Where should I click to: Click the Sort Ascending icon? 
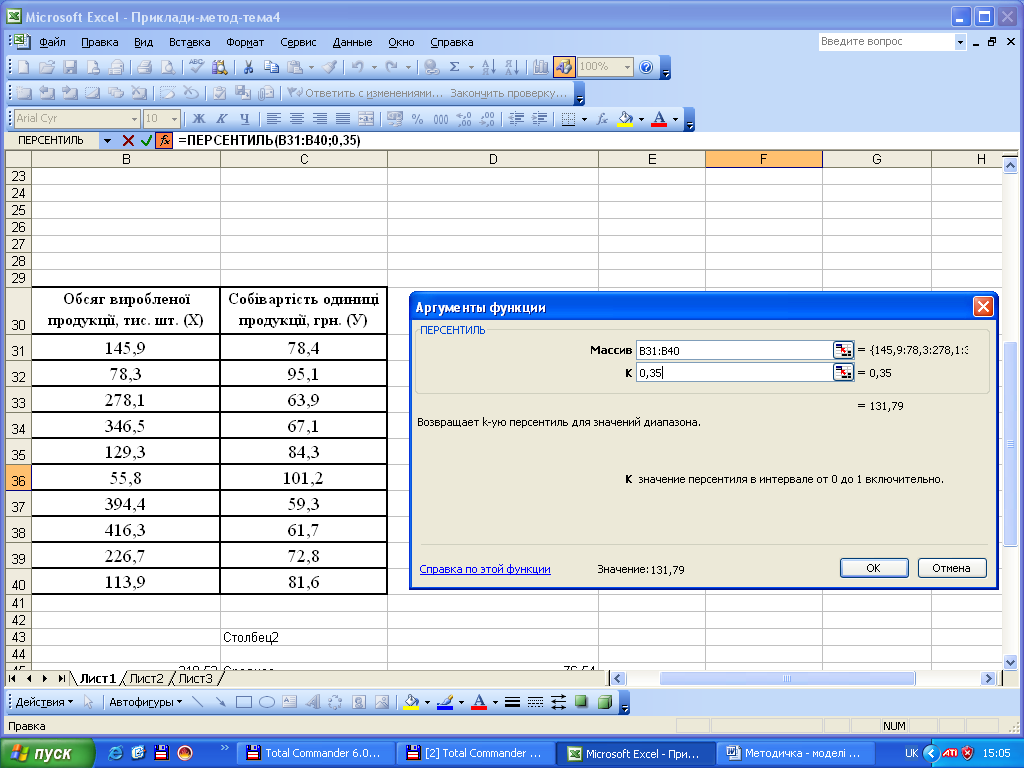coord(488,67)
